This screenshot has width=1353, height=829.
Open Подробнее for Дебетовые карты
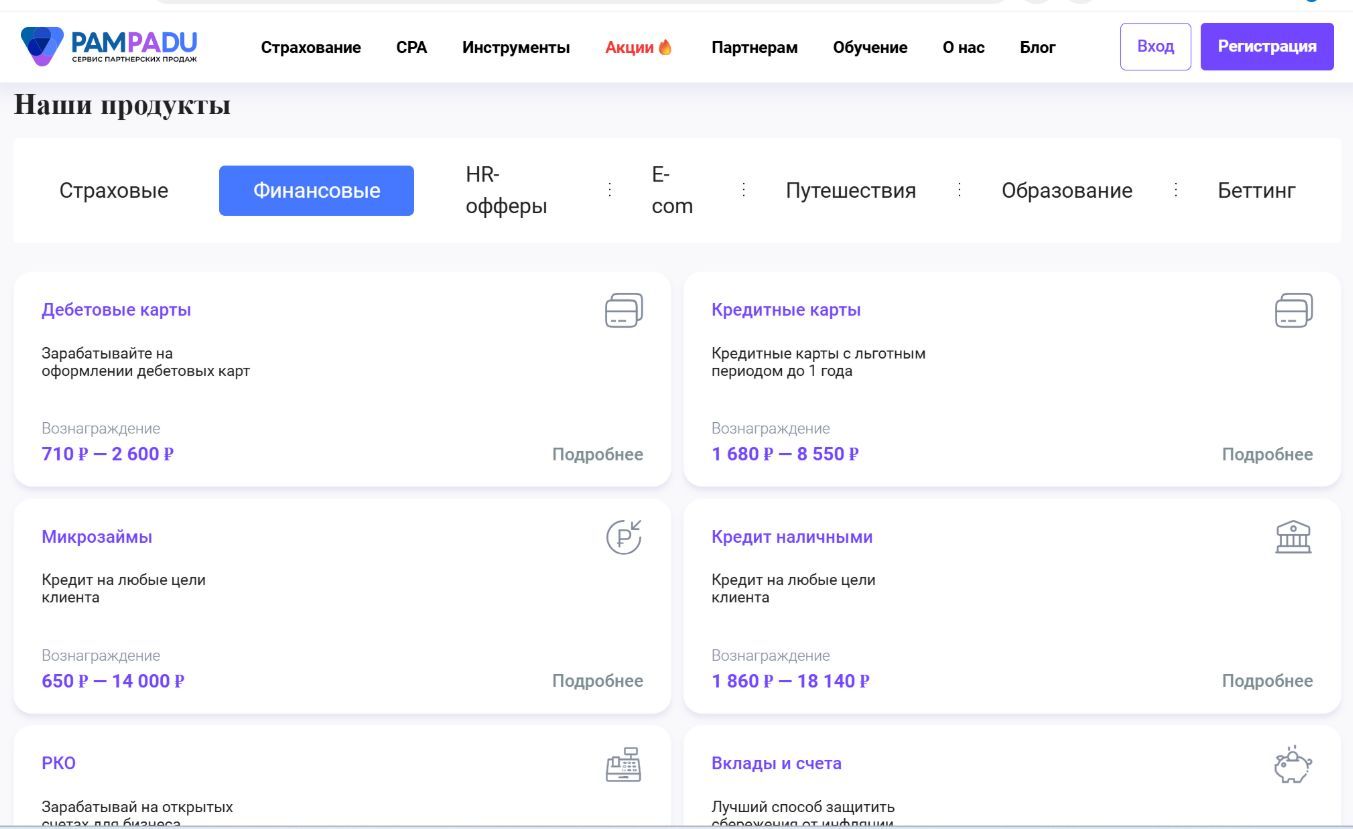coord(597,454)
